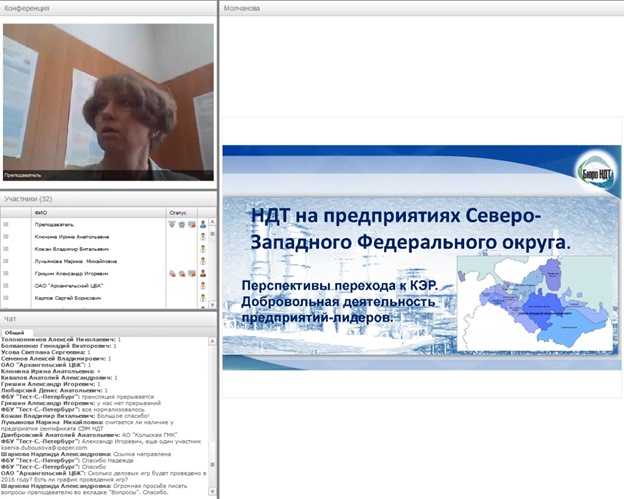Viewport: 624px width, 499px height.
Task: Select participant name Карпов Сергей Борисович
Action: tap(68, 298)
